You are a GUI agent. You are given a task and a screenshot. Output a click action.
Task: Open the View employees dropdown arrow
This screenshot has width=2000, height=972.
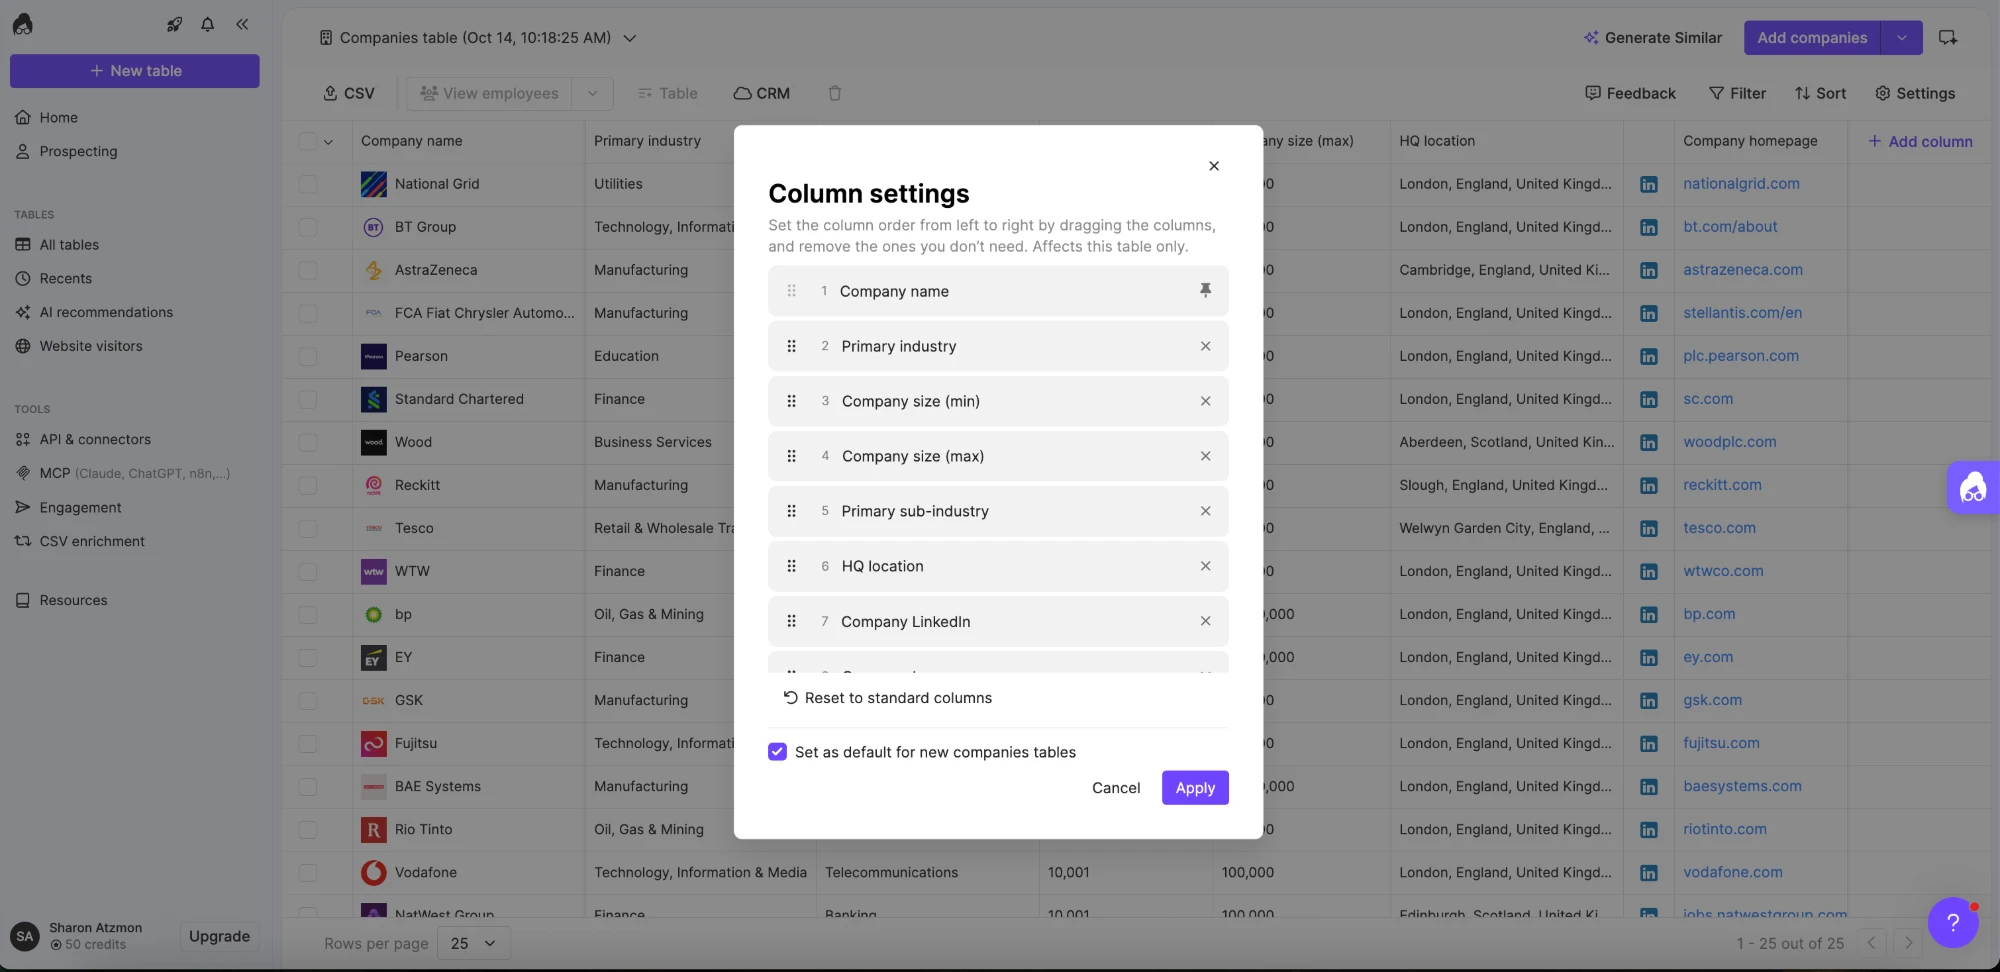(x=592, y=93)
